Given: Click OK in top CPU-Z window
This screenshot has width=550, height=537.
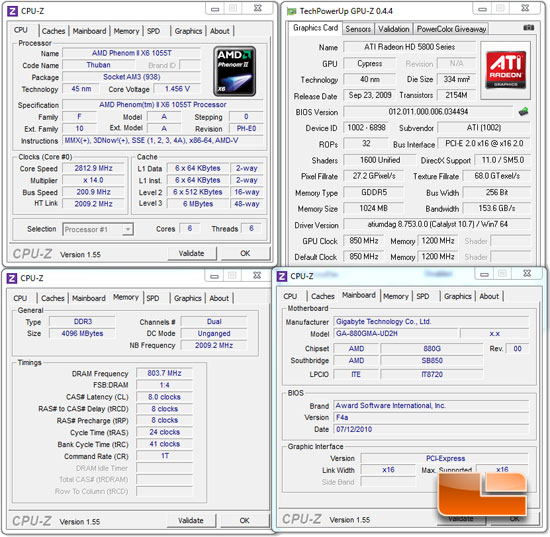Looking at the screenshot, I should (x=245, y=253).
